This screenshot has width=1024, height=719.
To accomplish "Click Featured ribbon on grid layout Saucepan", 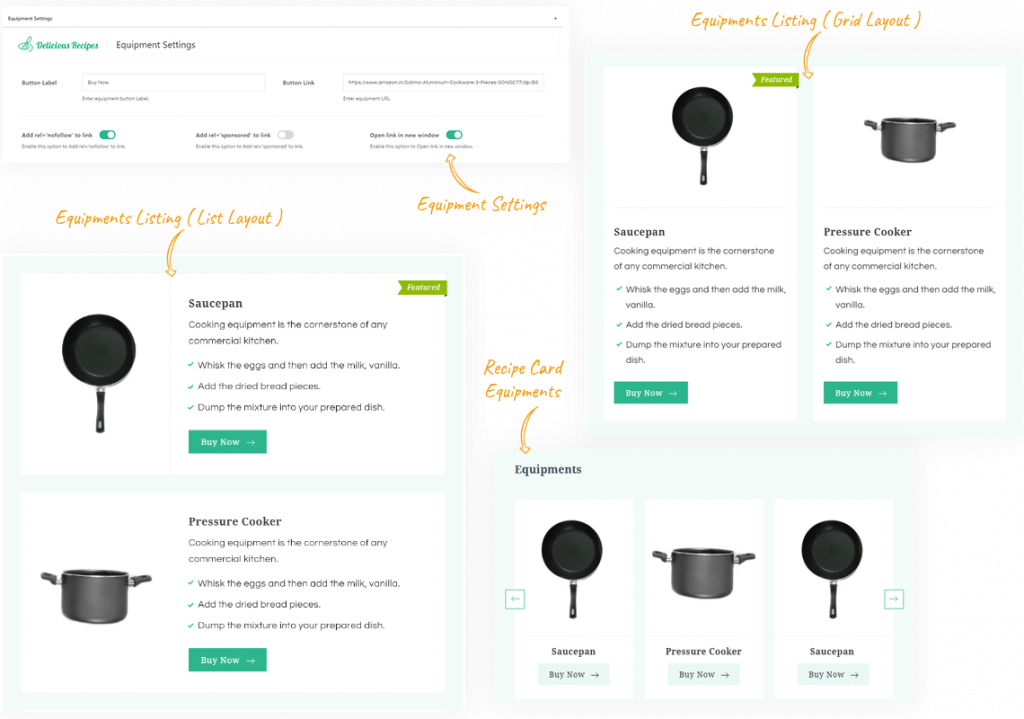I will point(775,80).
